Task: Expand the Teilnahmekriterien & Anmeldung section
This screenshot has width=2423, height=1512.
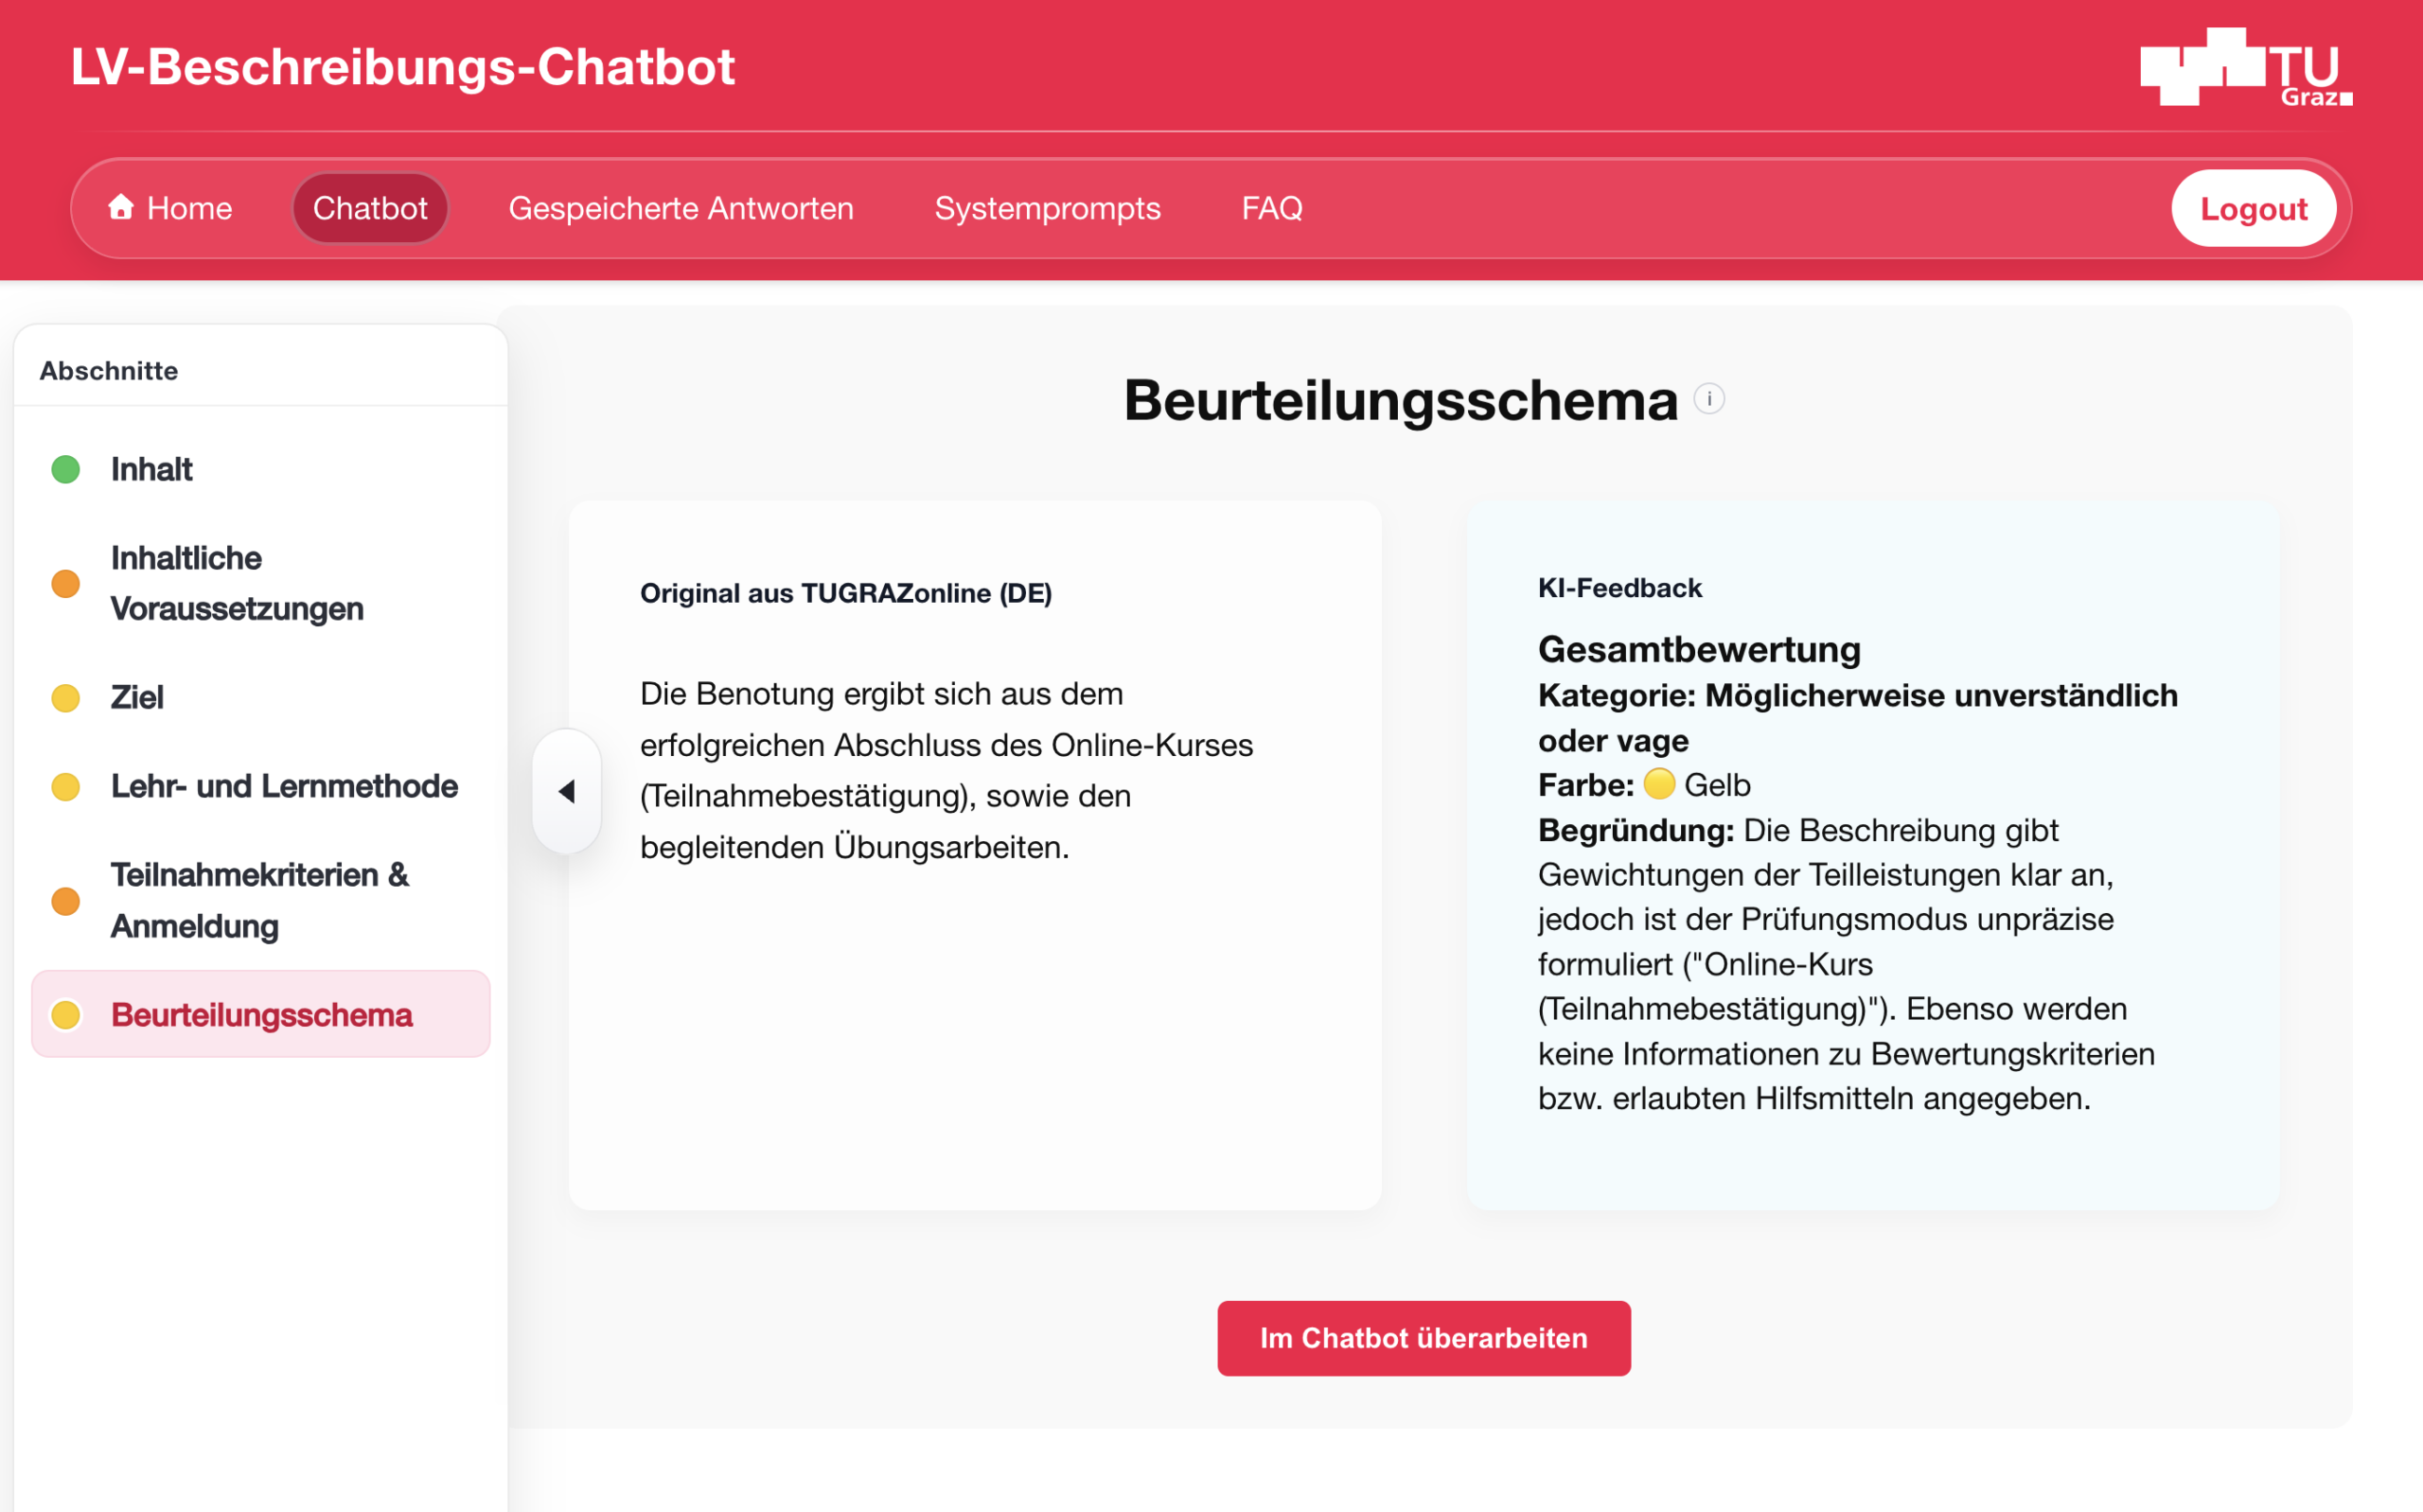Action: coord(260,901)
